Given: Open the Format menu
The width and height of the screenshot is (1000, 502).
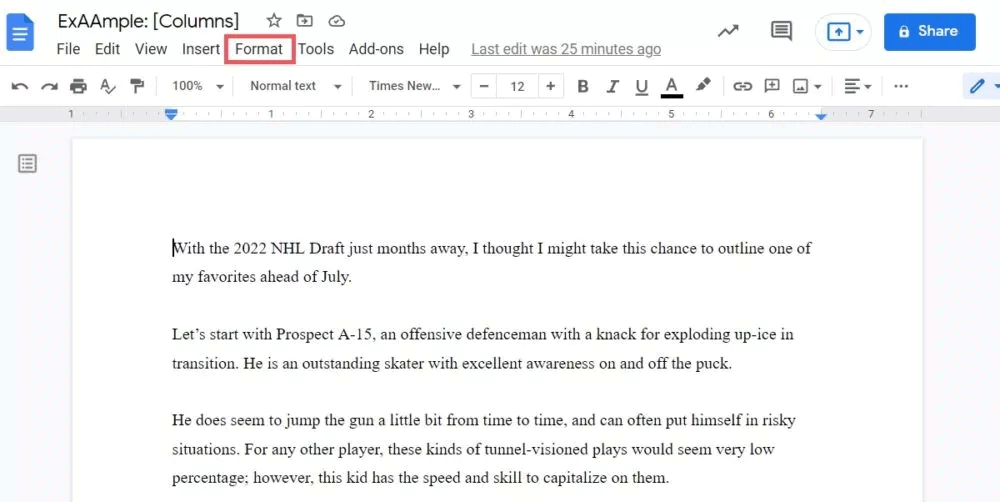Looking at the screenshot, I should [259, 49].
